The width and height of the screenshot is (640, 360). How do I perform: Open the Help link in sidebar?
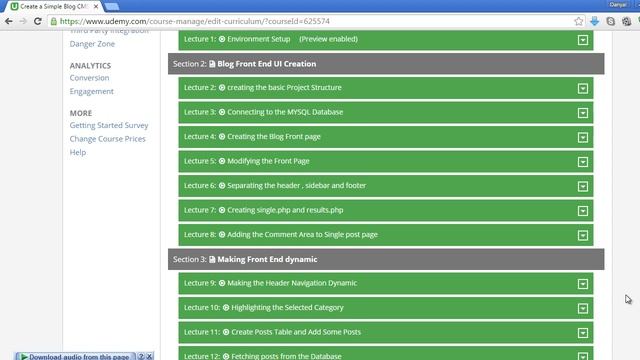78,152
